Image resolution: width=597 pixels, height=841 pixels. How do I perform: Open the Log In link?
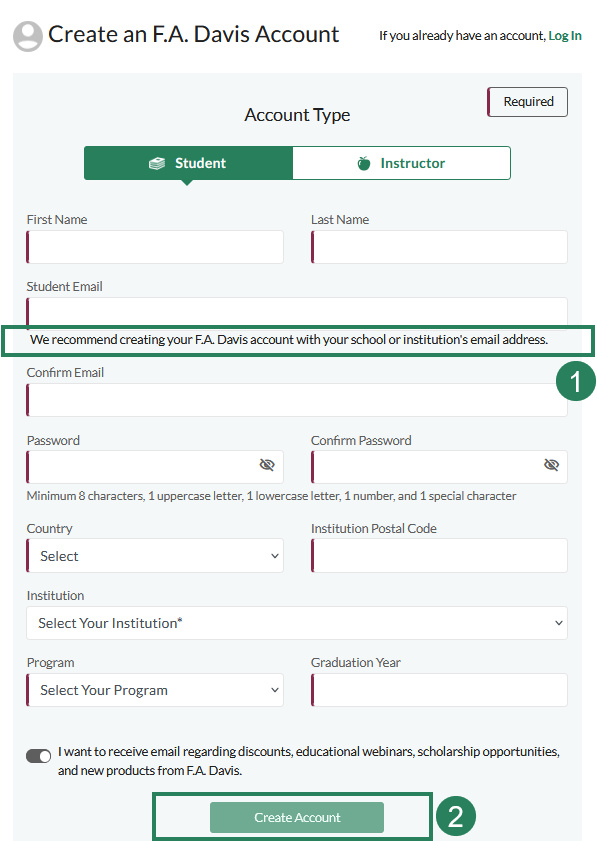[x=565, y=35]
